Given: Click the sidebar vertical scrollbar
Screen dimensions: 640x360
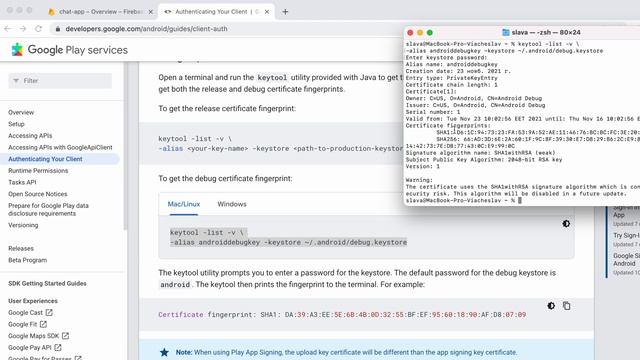Looking at the screenshot, I should tap(125, 147).
